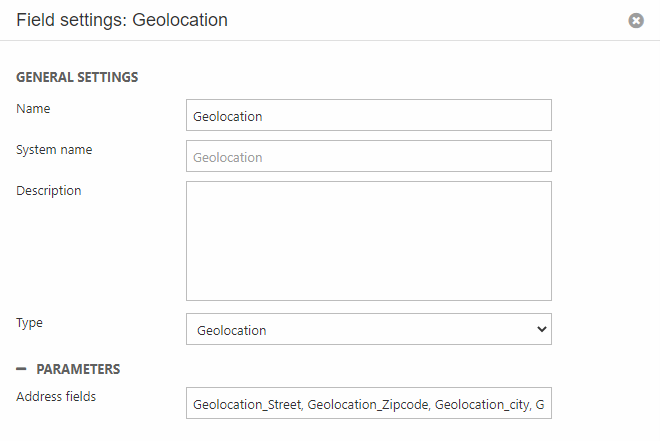Viewport: 660px width, 441px height.
Task: Click the Description label
Action: [x=49, y=190]
